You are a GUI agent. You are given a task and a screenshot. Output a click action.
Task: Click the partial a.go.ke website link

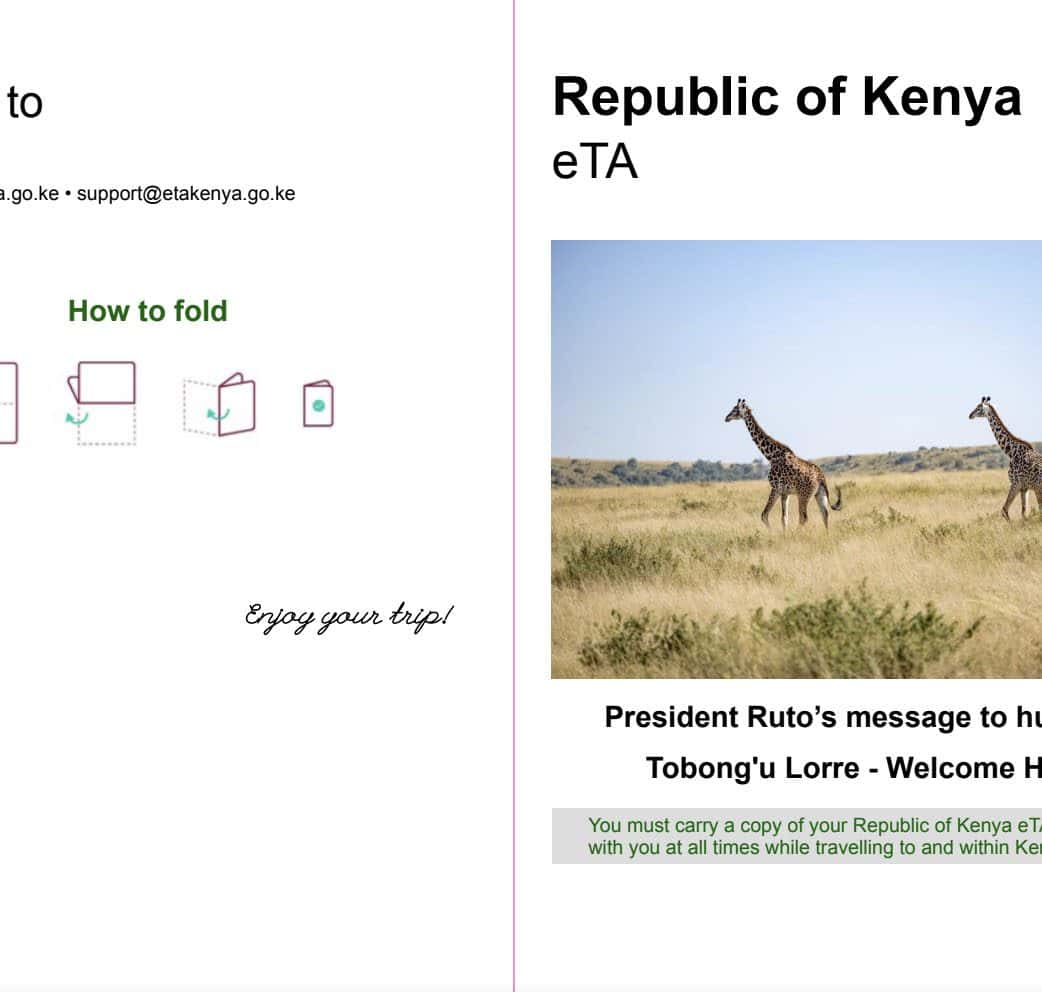coord(28,194)
